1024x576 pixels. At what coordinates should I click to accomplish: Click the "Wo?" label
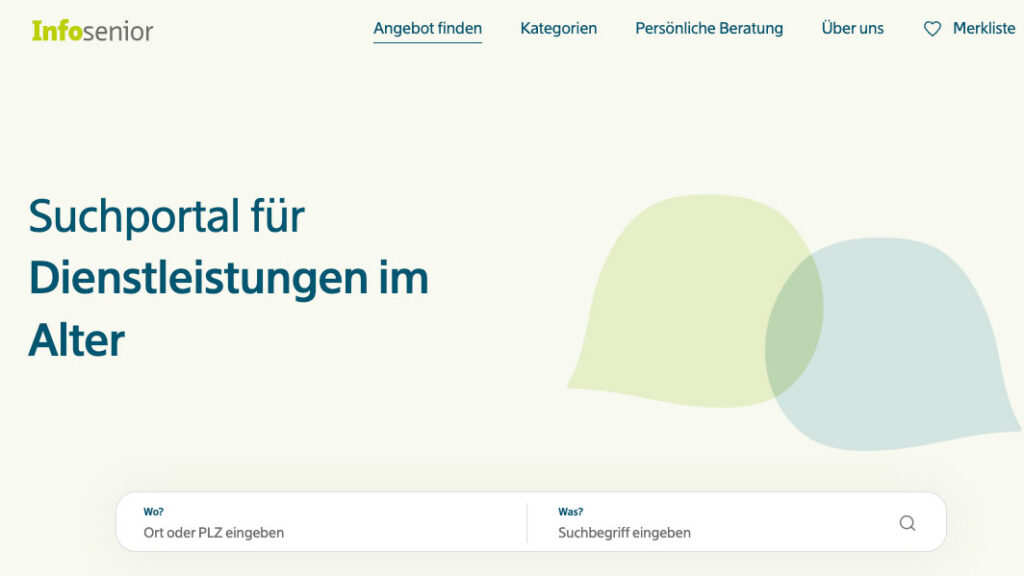click(153, 511)
